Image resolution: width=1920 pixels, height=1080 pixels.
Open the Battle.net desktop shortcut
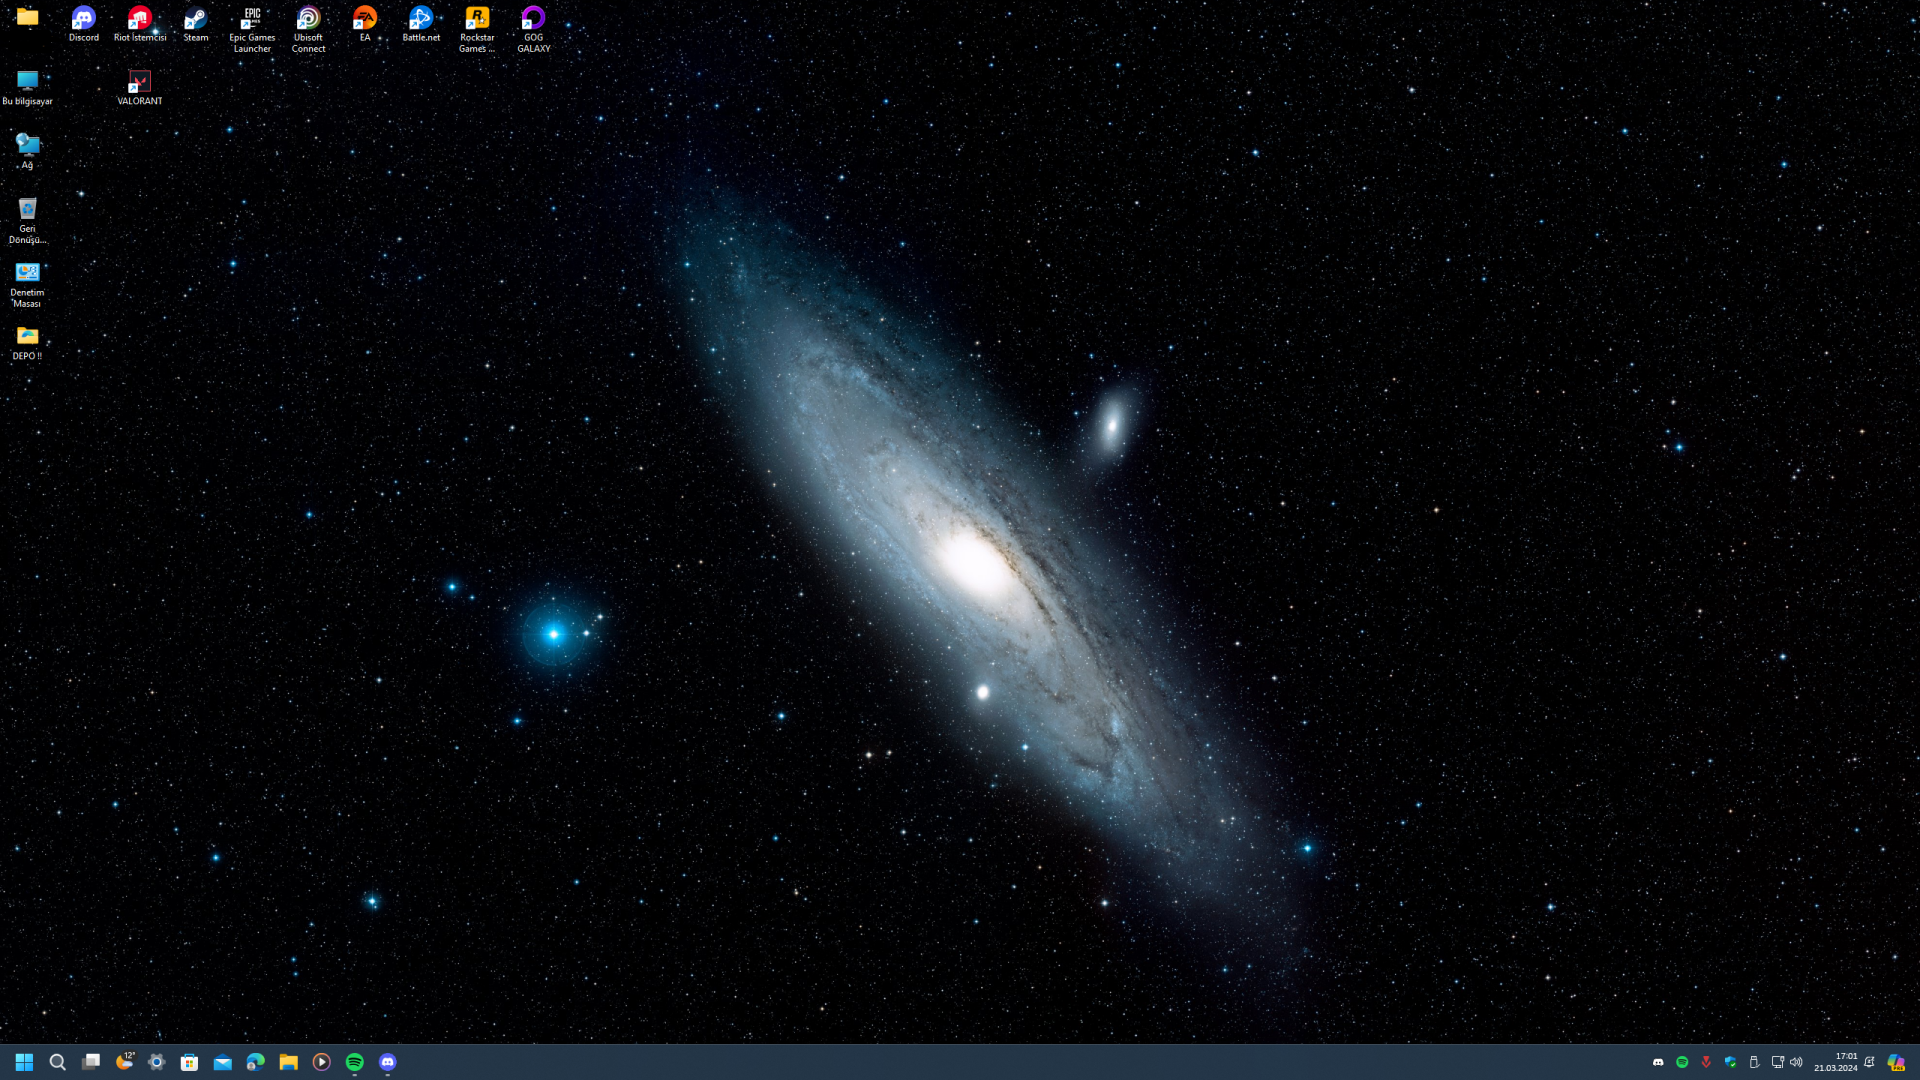421,20
